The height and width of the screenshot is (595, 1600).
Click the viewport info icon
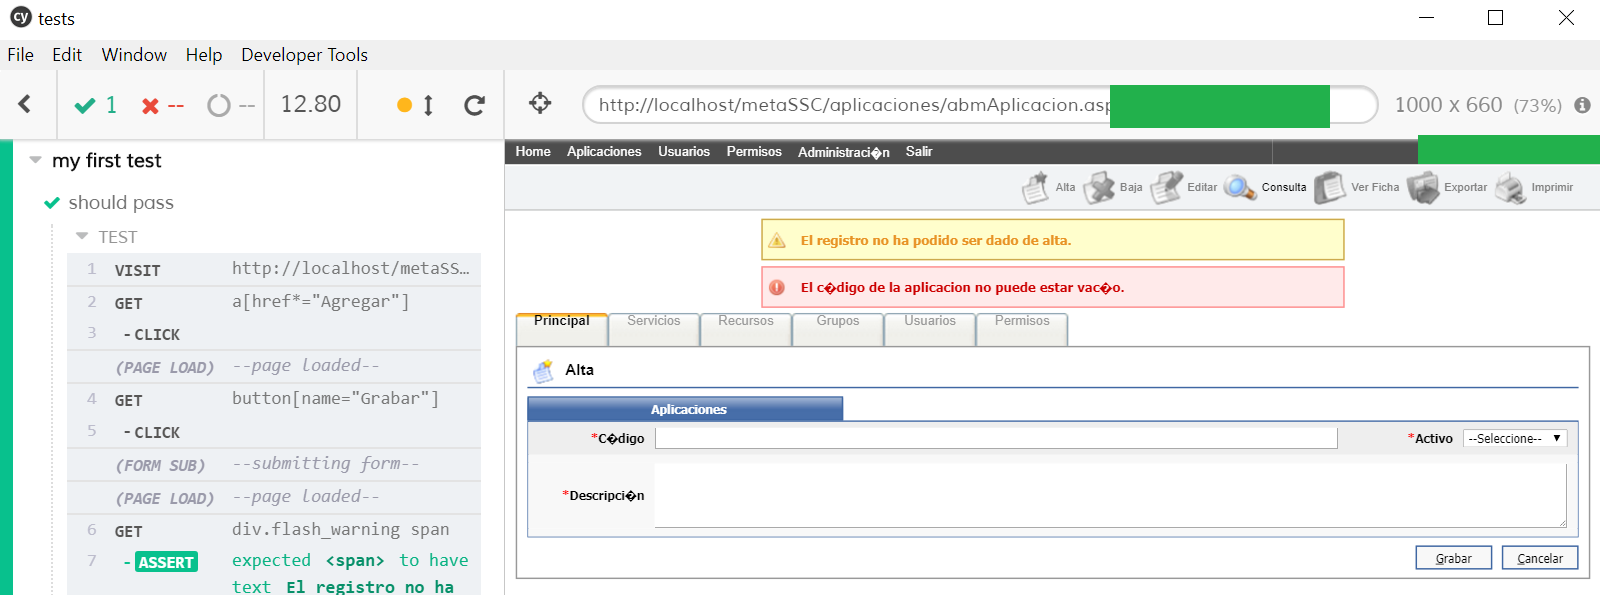[1582, 105]
